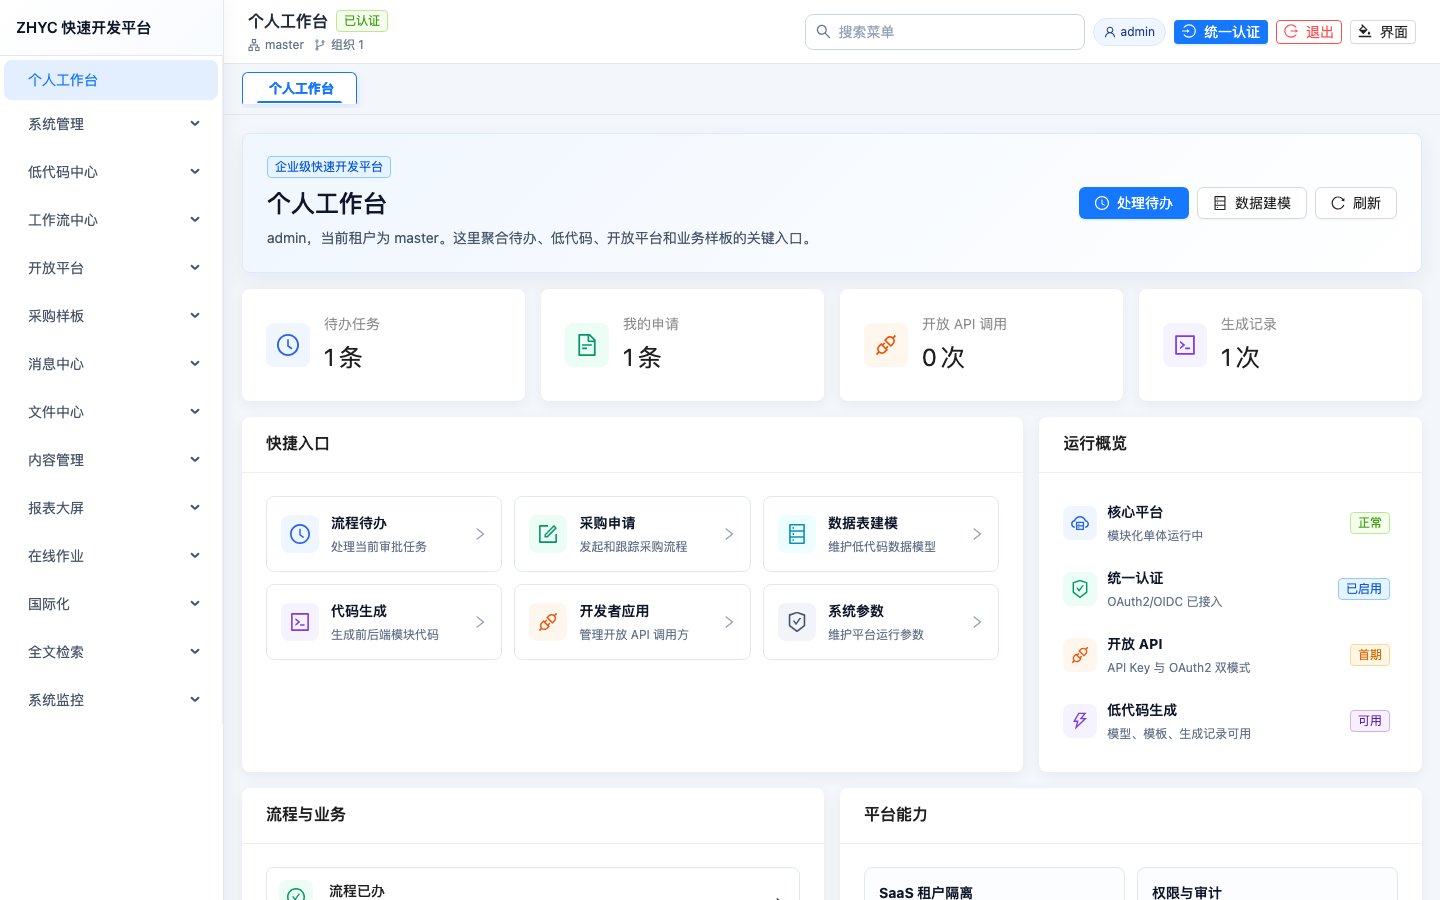Expand the 系统管理 menu chevron
Screen dimensions: 1440x900
coord(195,124)
